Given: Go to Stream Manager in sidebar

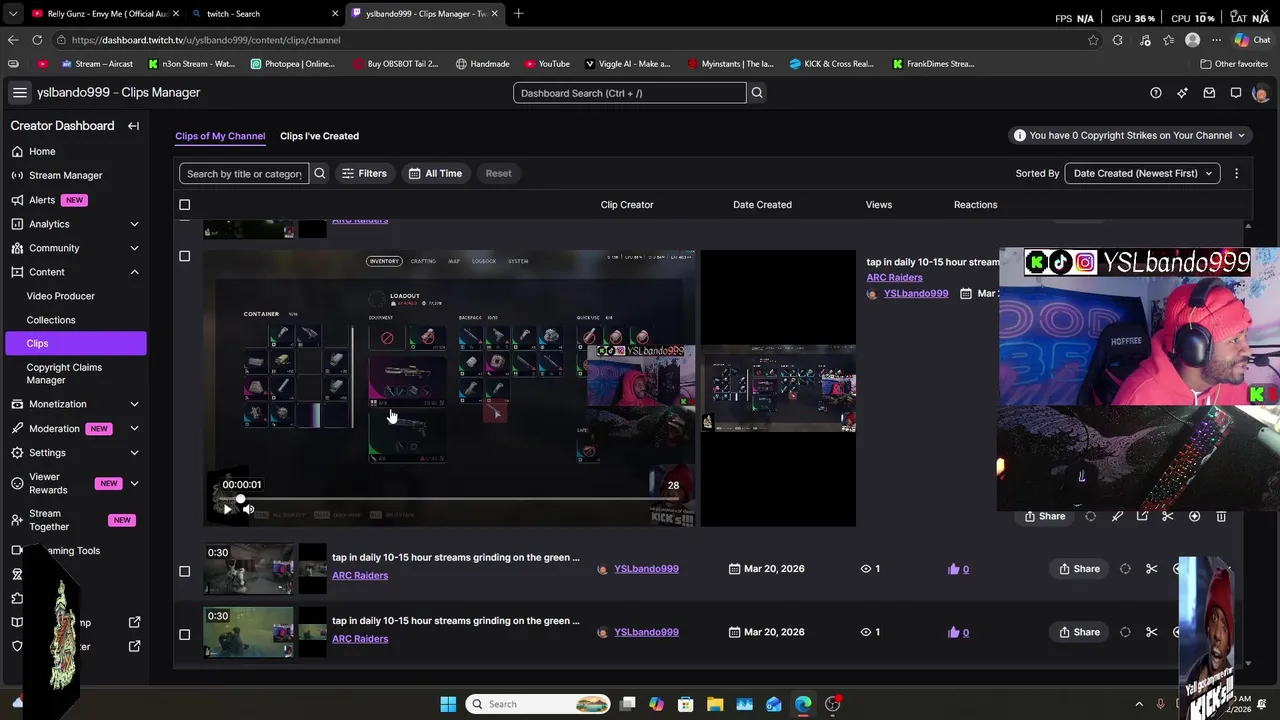Looking at the screenshot, I should pyautogui.click(x=66, y=175).
